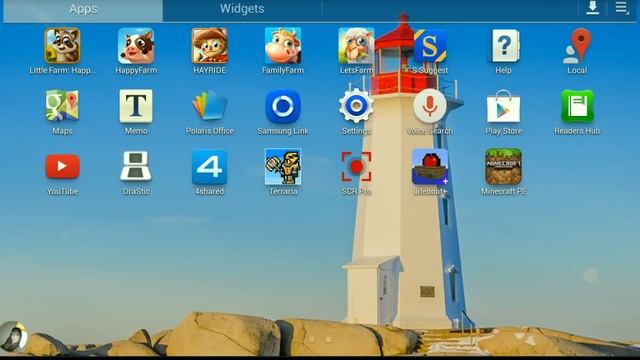The height and width of the screenshot is (360, 640).
Task: Launch the lifeboat+ app
Action: click(430, 167)
